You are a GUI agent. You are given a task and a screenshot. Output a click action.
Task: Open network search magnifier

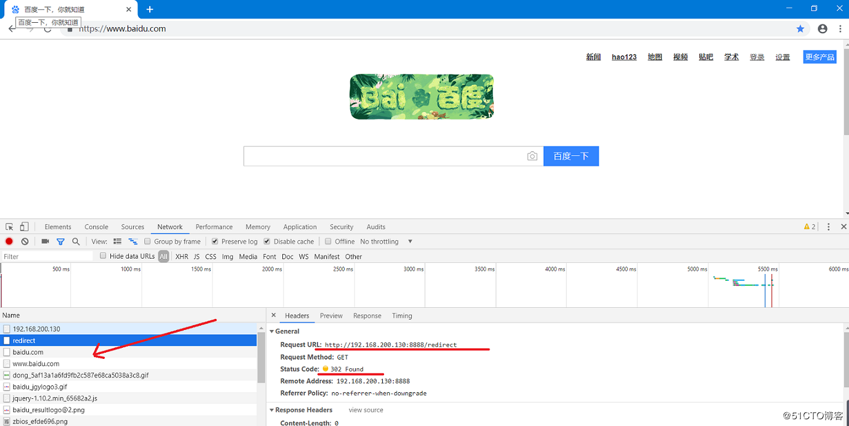click(76, 241)
